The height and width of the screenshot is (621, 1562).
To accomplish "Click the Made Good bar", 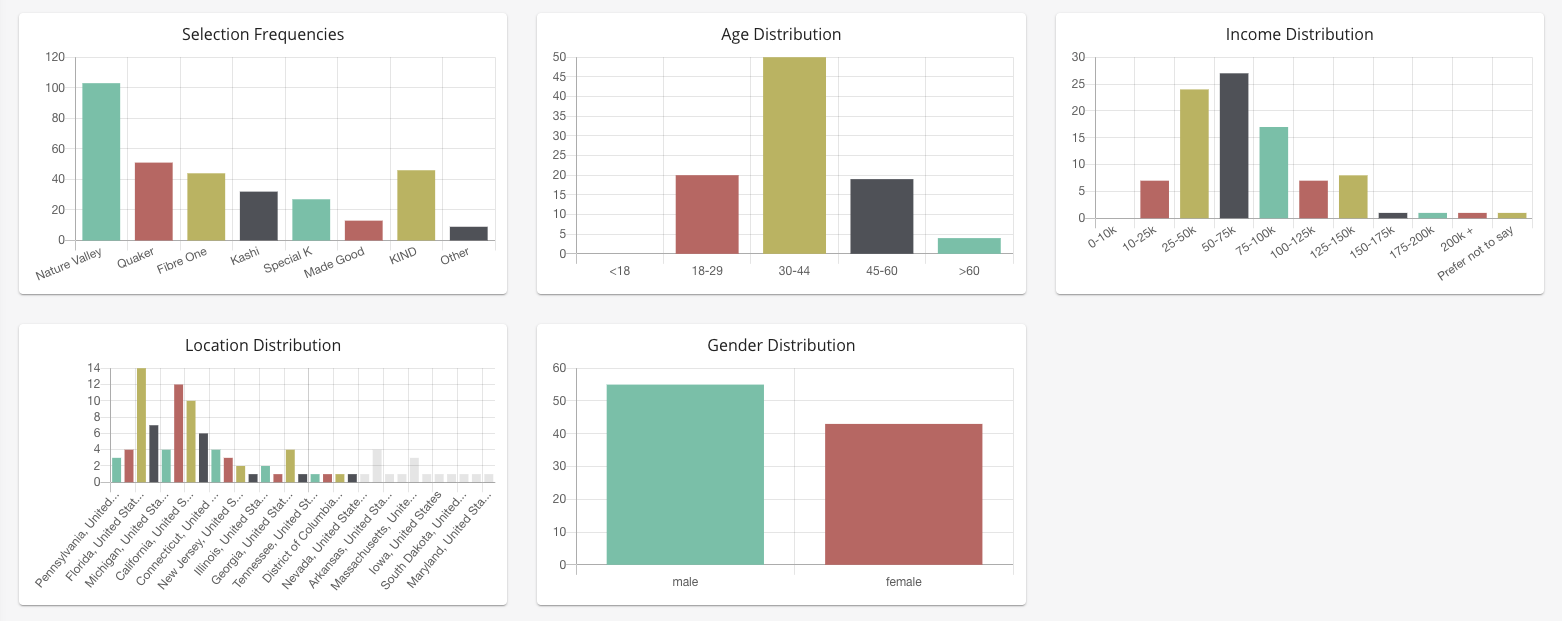I will (364, 231).
